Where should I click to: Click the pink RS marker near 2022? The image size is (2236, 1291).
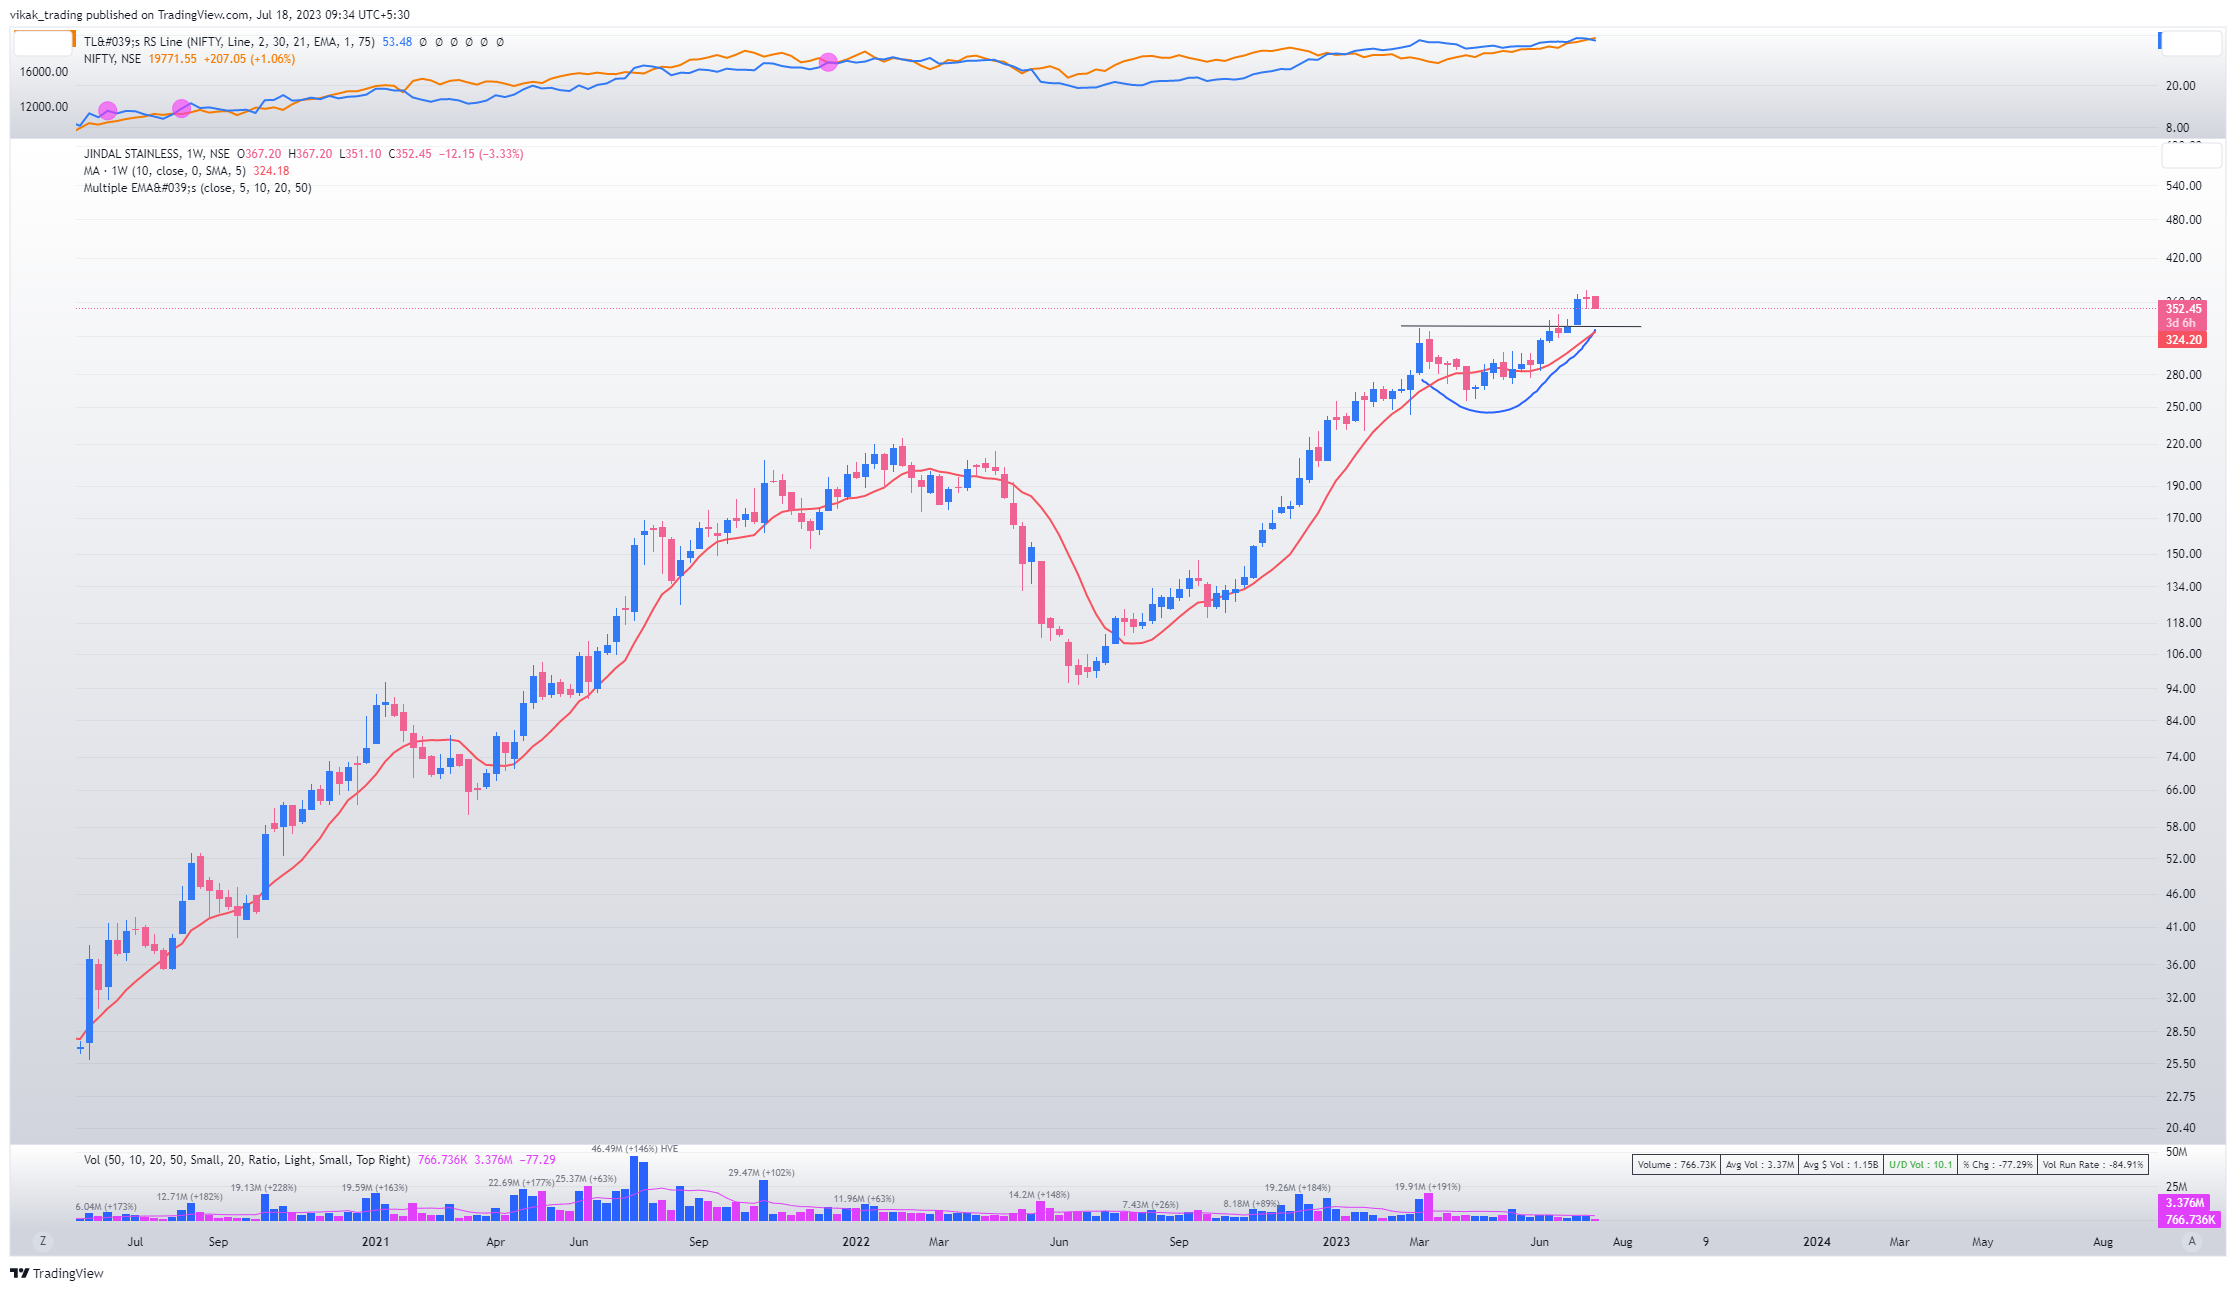[x=828, y=62]
